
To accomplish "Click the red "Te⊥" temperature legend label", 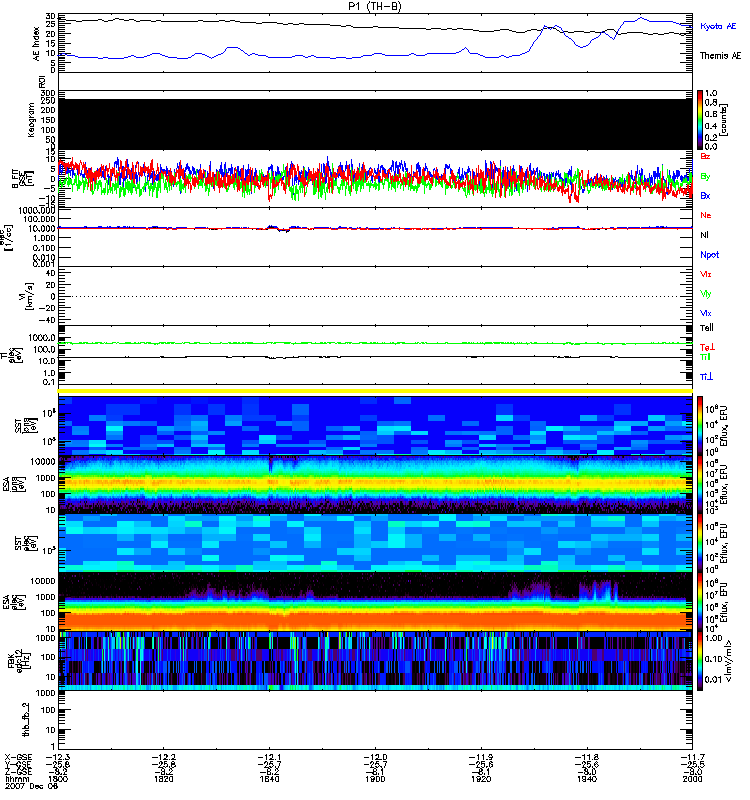I will pos(707,347).
